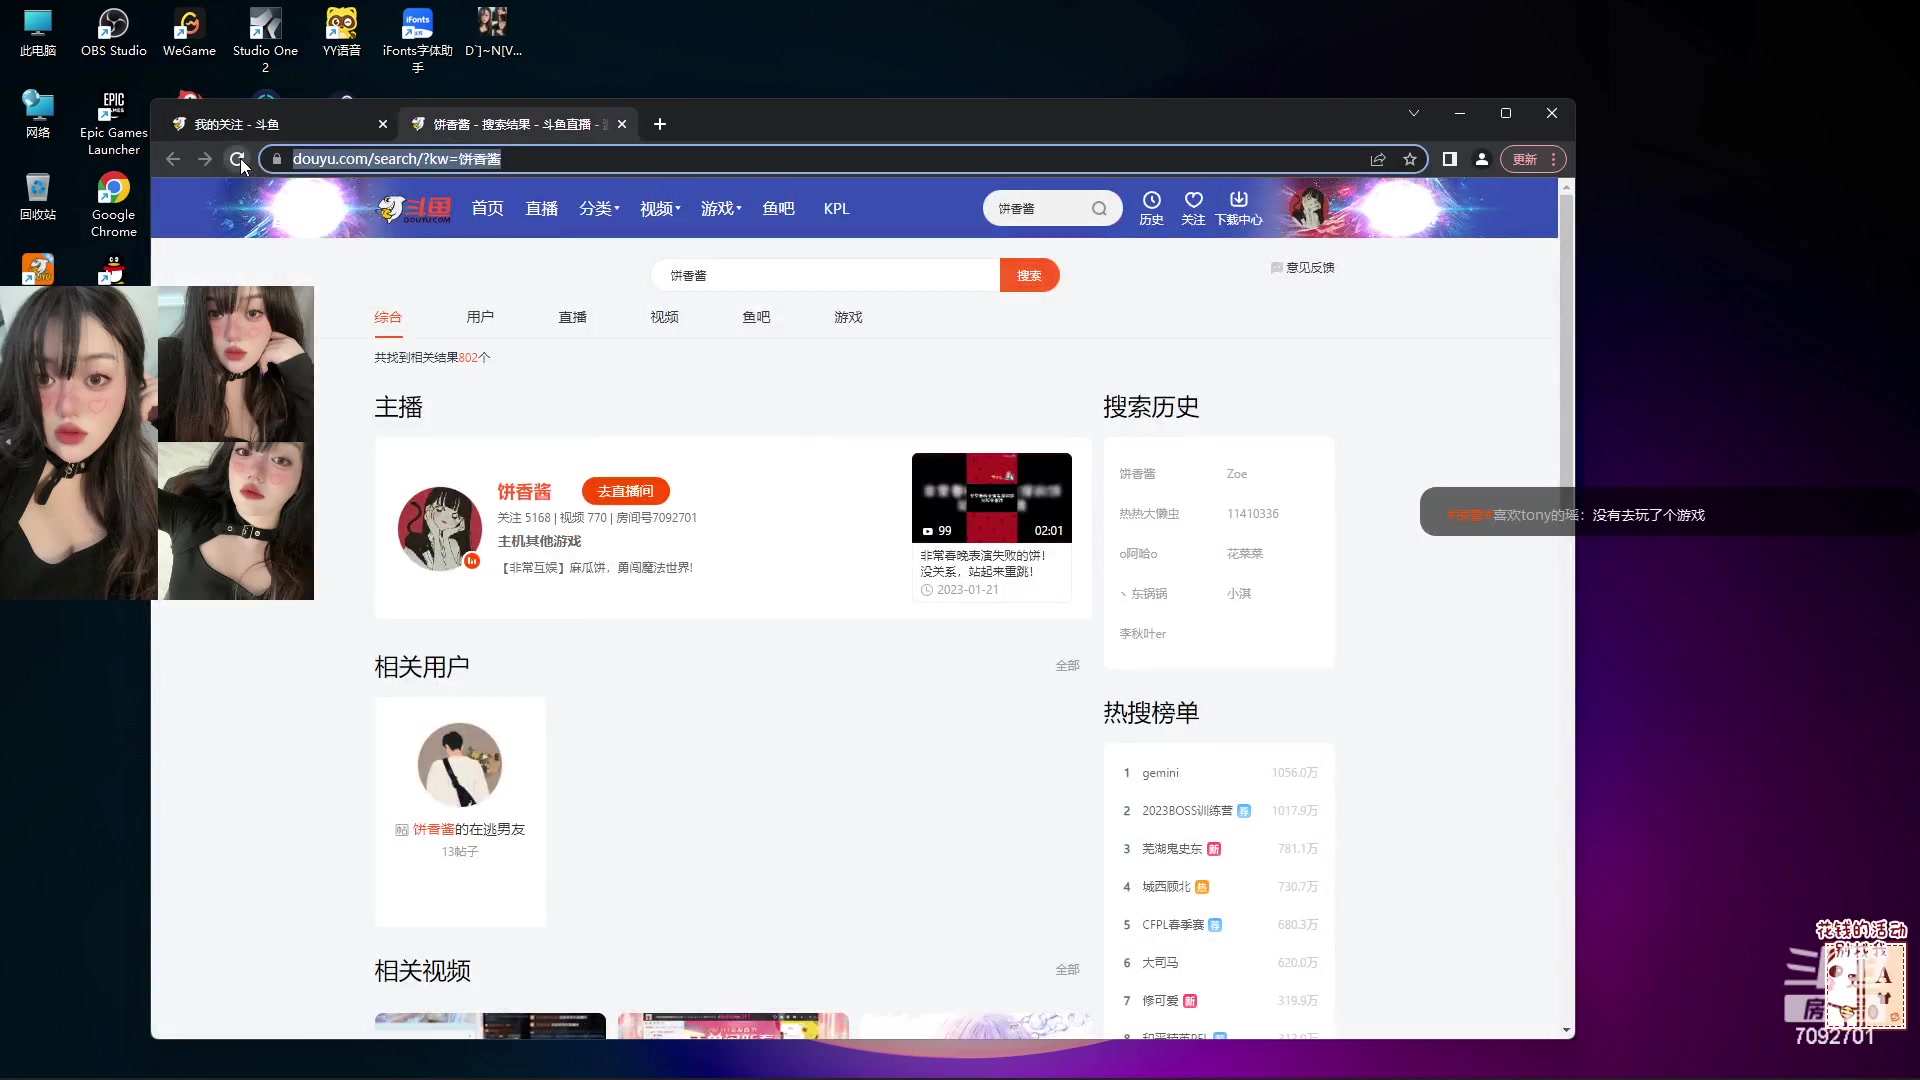Screen dimensions: 1920x1080
Task: Expand 分类 dropdown in Douyu nav
Action: [x=599, y=208]
